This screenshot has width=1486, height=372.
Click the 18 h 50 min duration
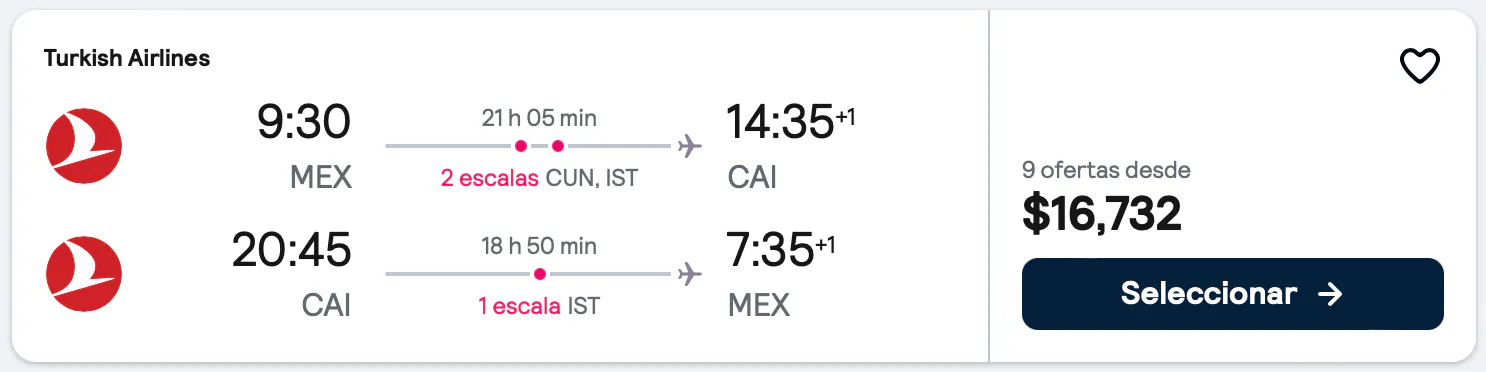pyautogui.click(x=539, y=246)
